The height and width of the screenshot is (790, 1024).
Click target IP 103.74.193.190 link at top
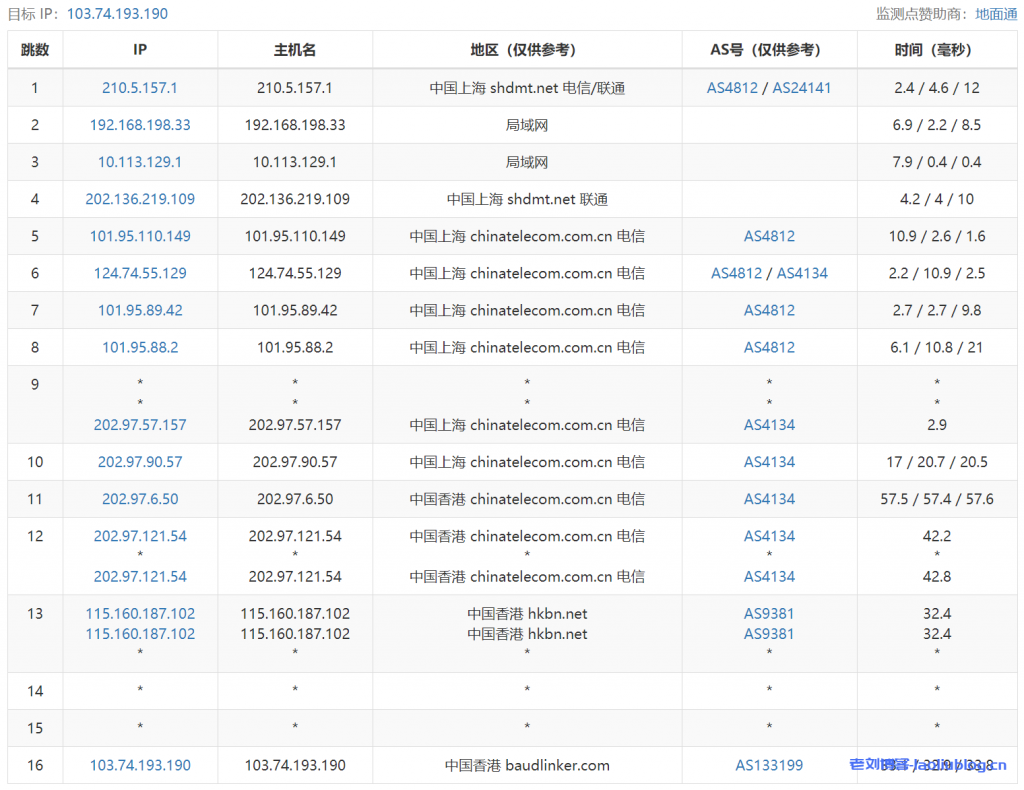point(117,14)
